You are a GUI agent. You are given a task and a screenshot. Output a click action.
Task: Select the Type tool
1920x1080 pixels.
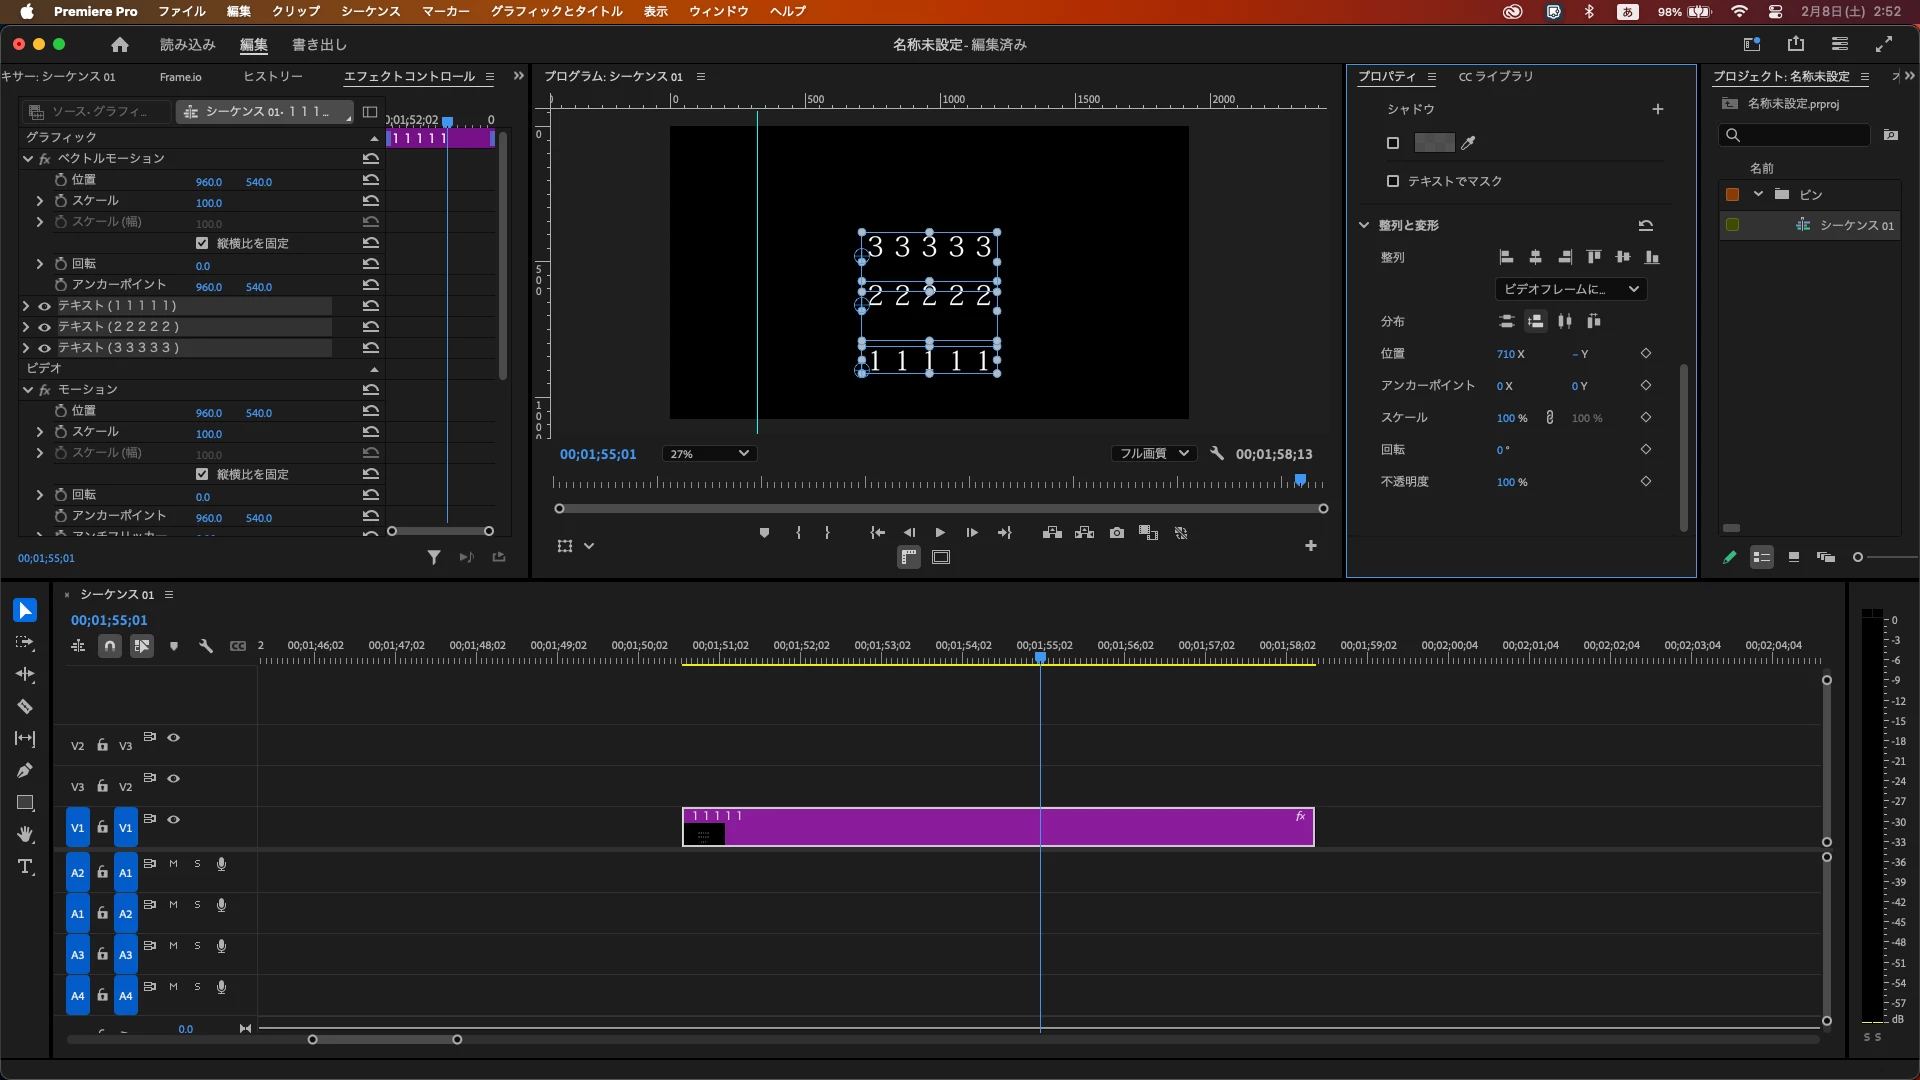click(x=25, y=866)
